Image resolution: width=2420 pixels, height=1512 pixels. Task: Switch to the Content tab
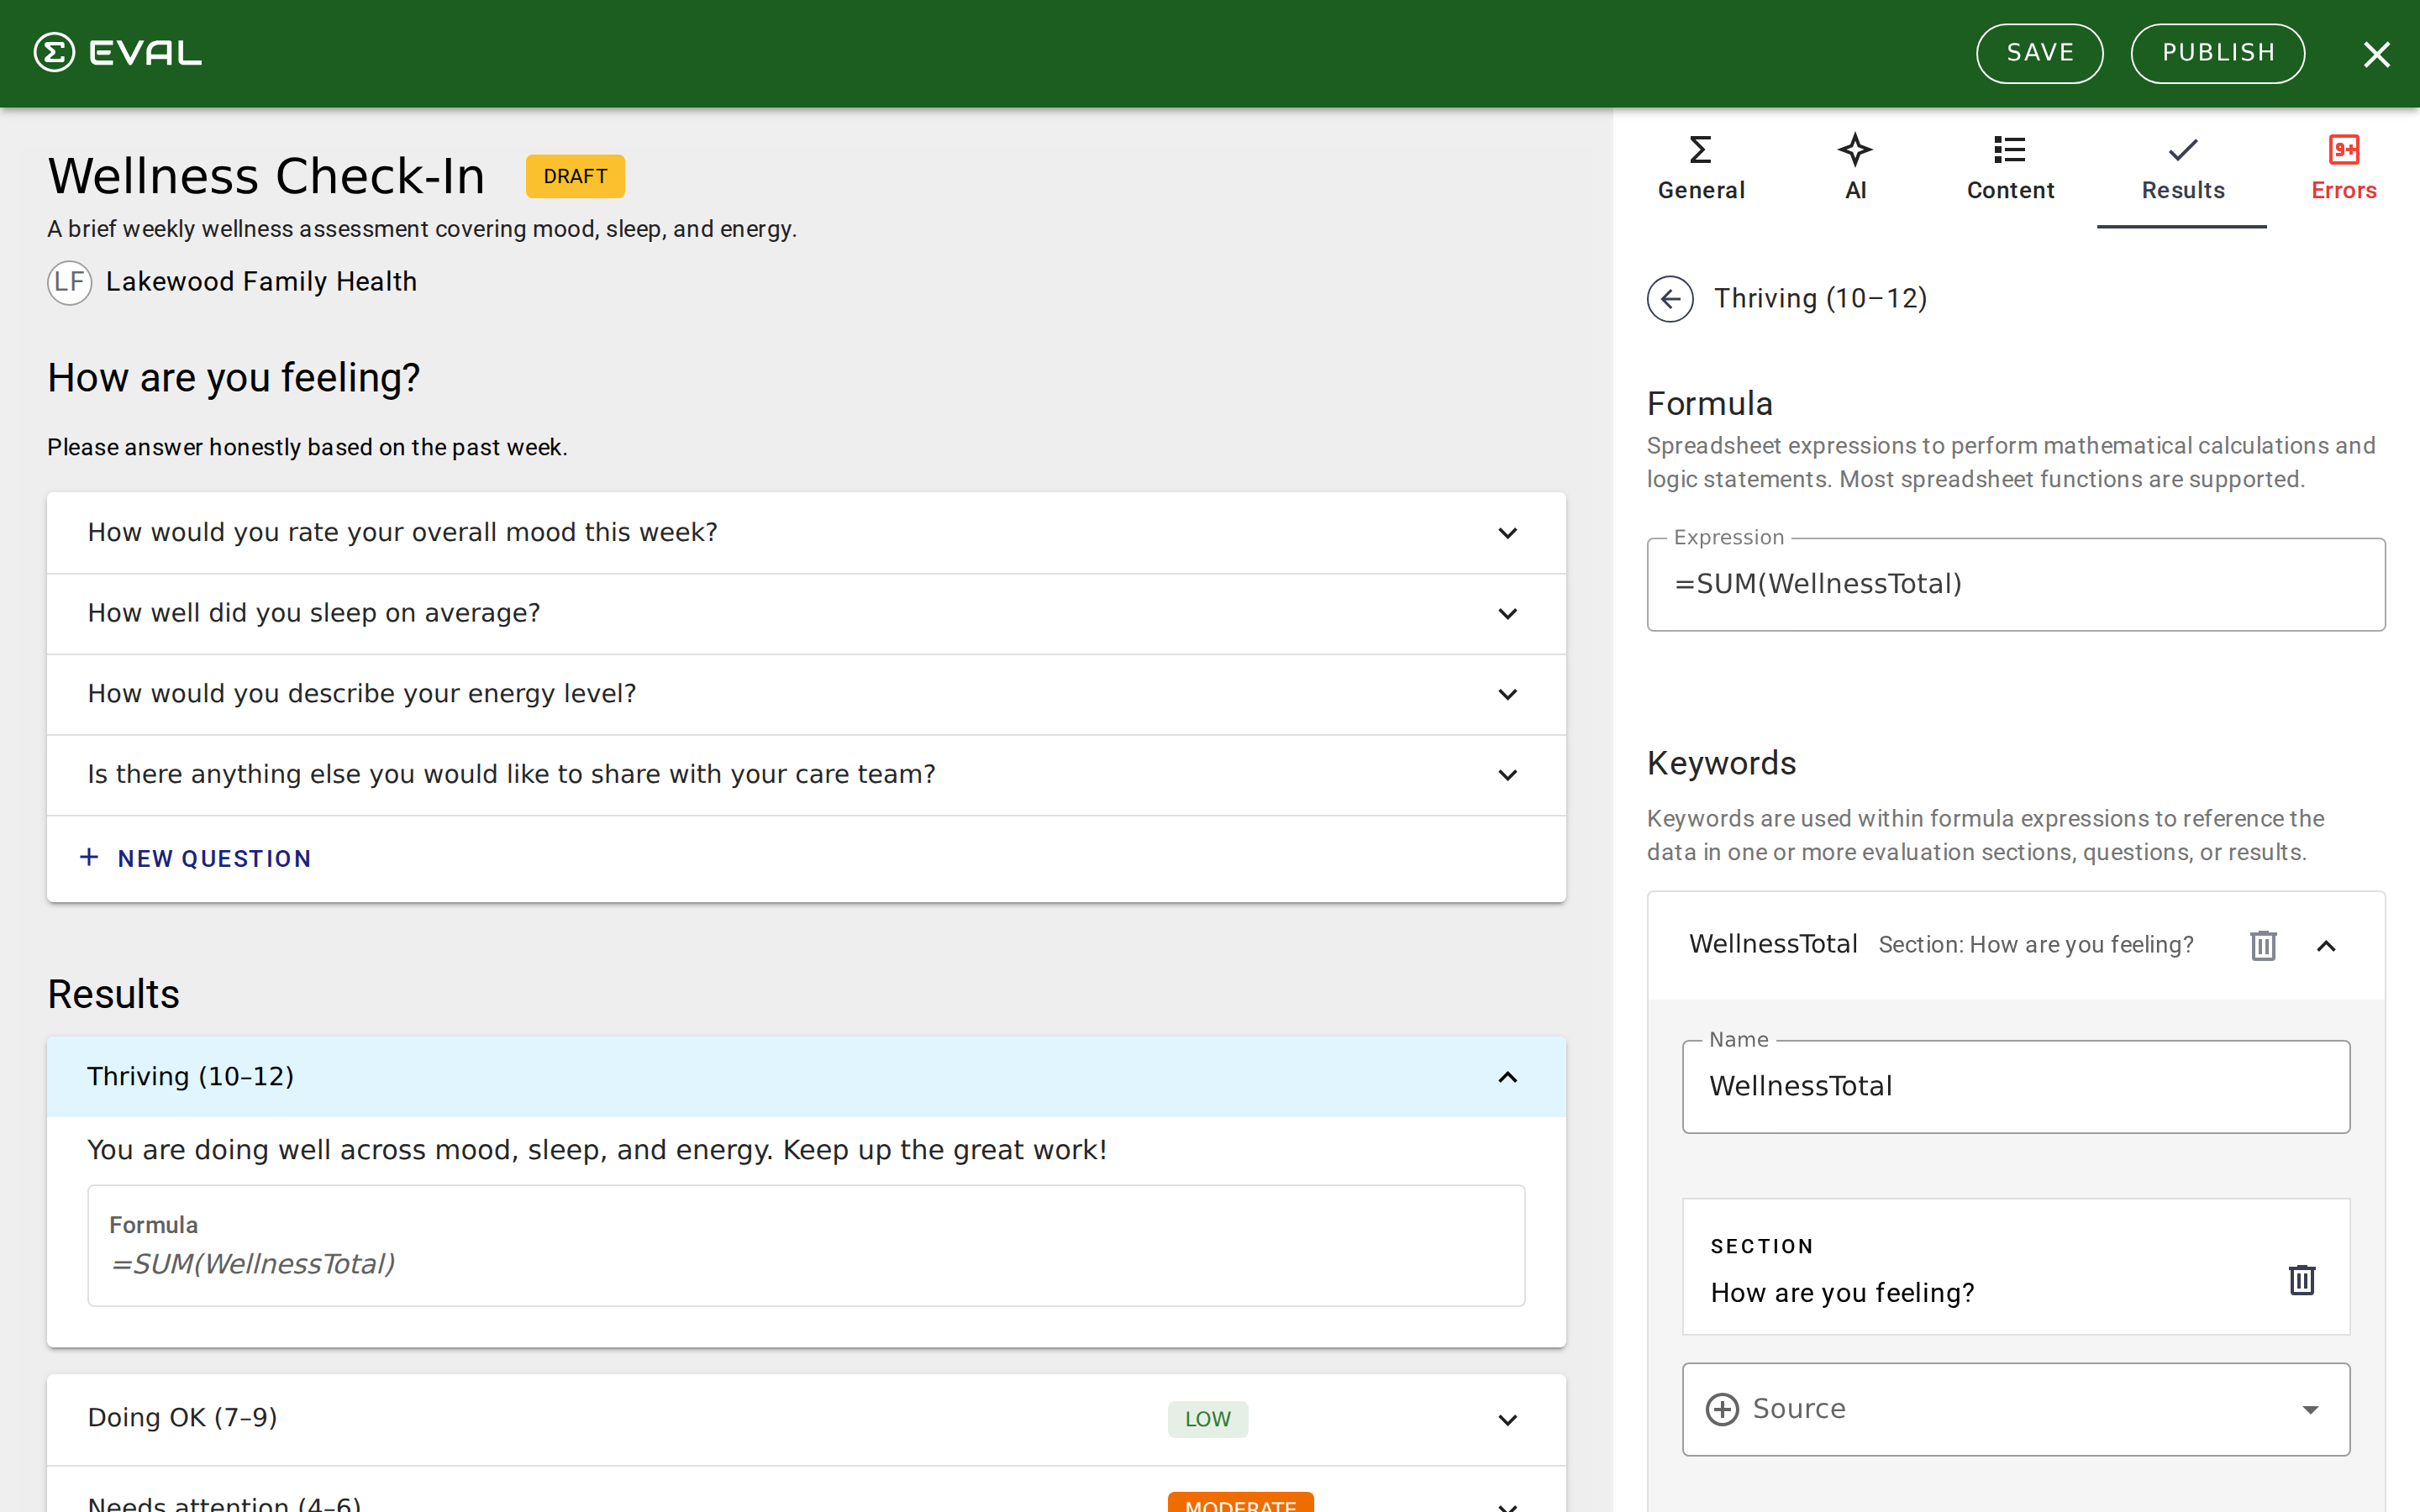[2010, 168]
